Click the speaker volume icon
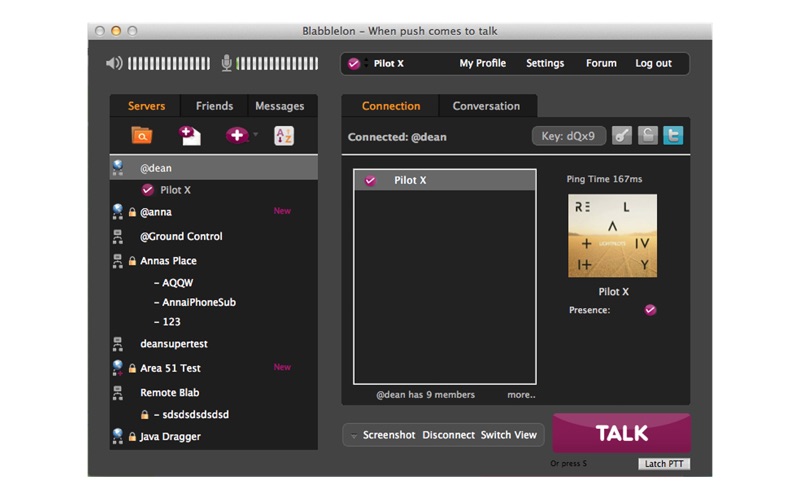 (x=114, y=63)
